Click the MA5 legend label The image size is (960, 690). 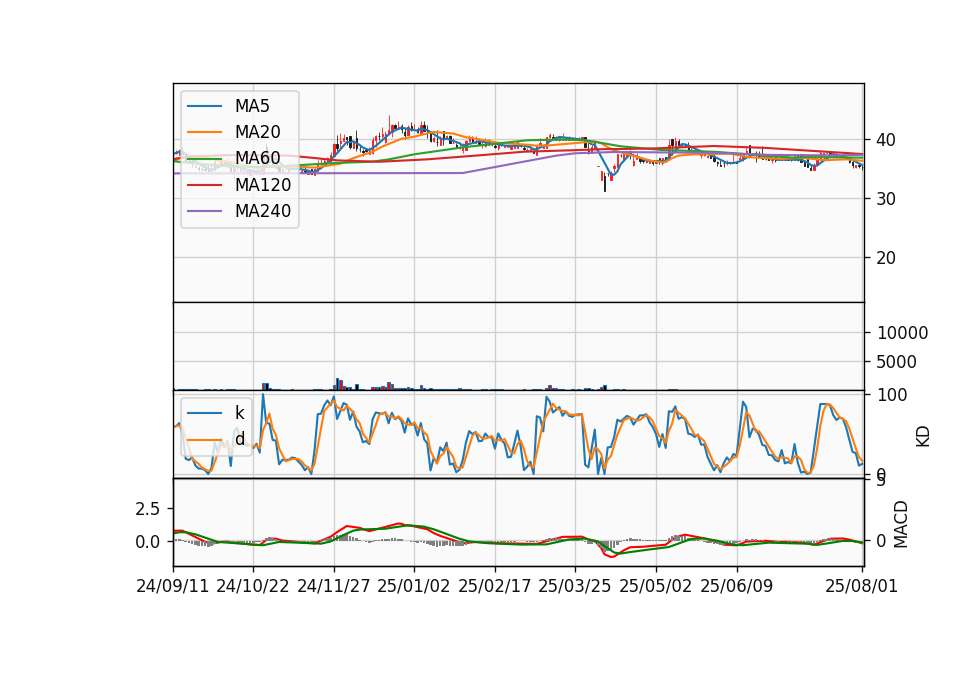click(x=252, y=106)
